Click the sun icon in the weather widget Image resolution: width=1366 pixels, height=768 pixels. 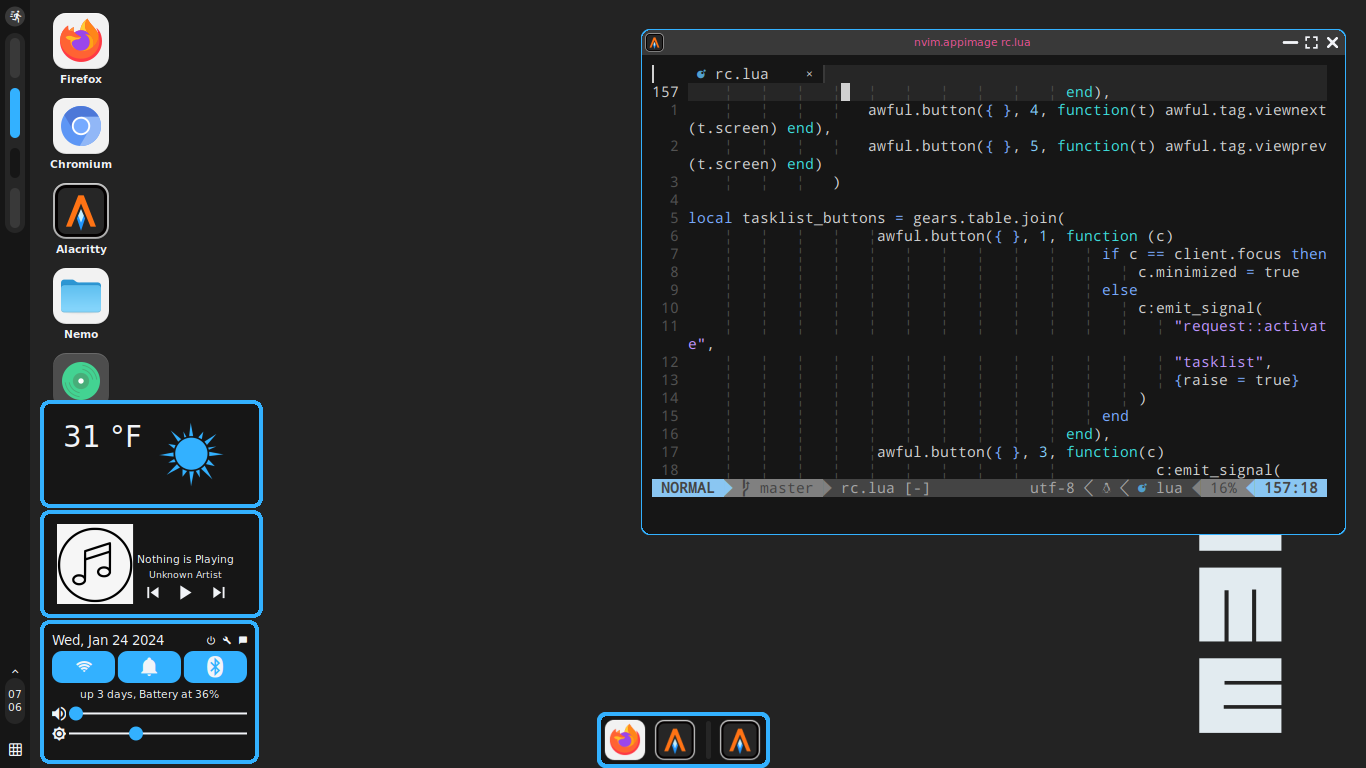pyautogui.click(x=190, y=452)
